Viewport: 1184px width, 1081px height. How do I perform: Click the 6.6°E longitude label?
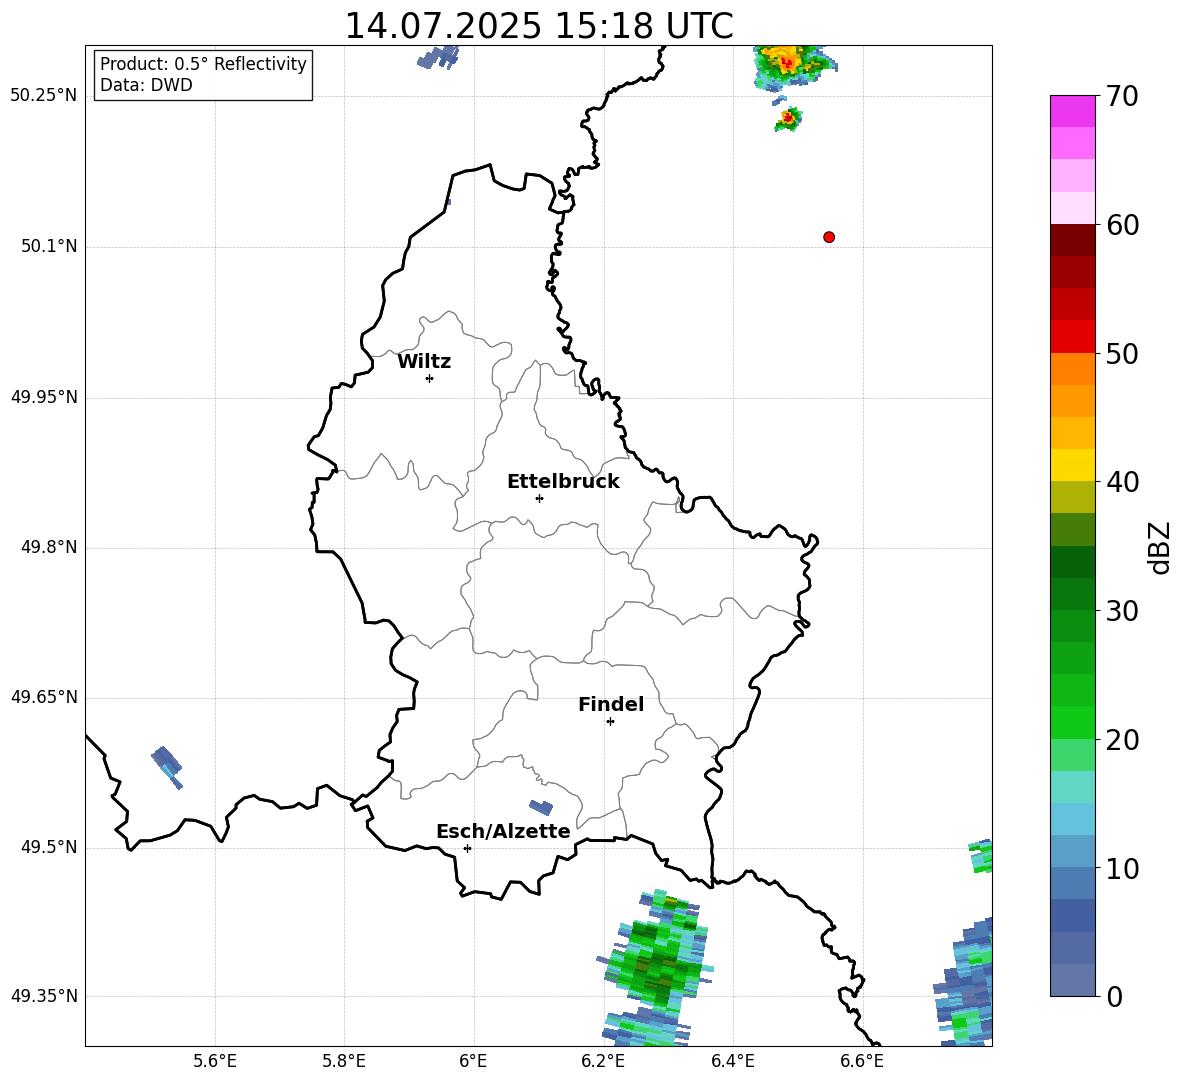pos(862,1061)
